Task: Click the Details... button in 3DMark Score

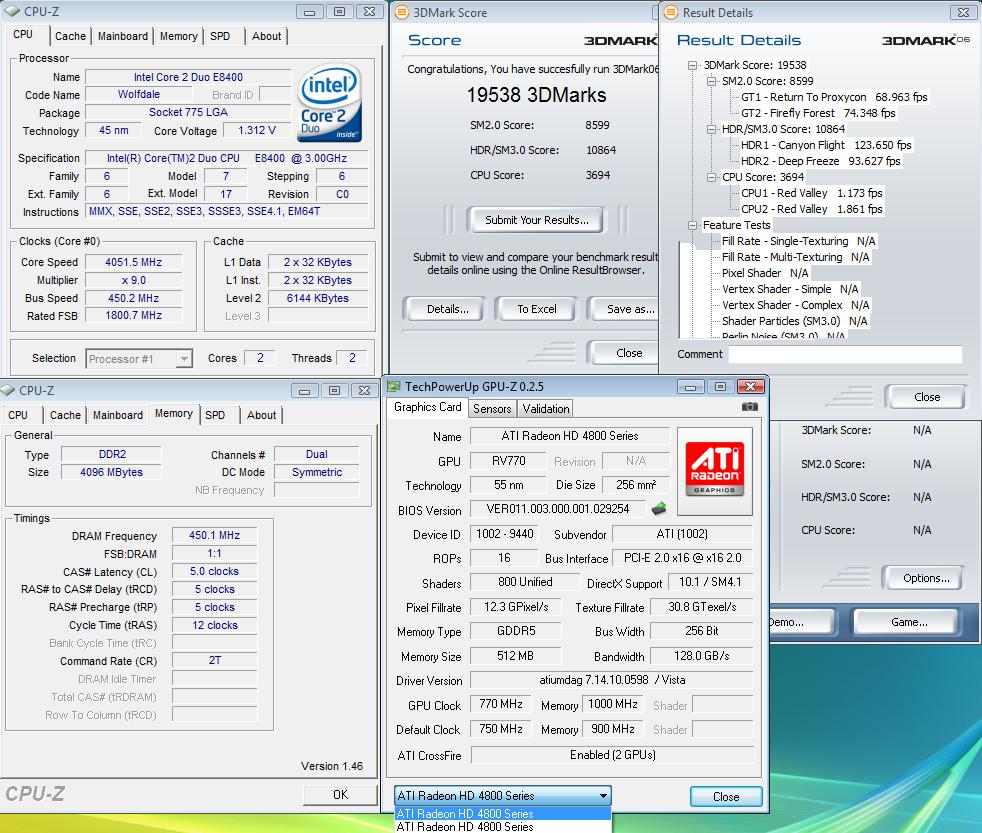Action: (448, 309)
